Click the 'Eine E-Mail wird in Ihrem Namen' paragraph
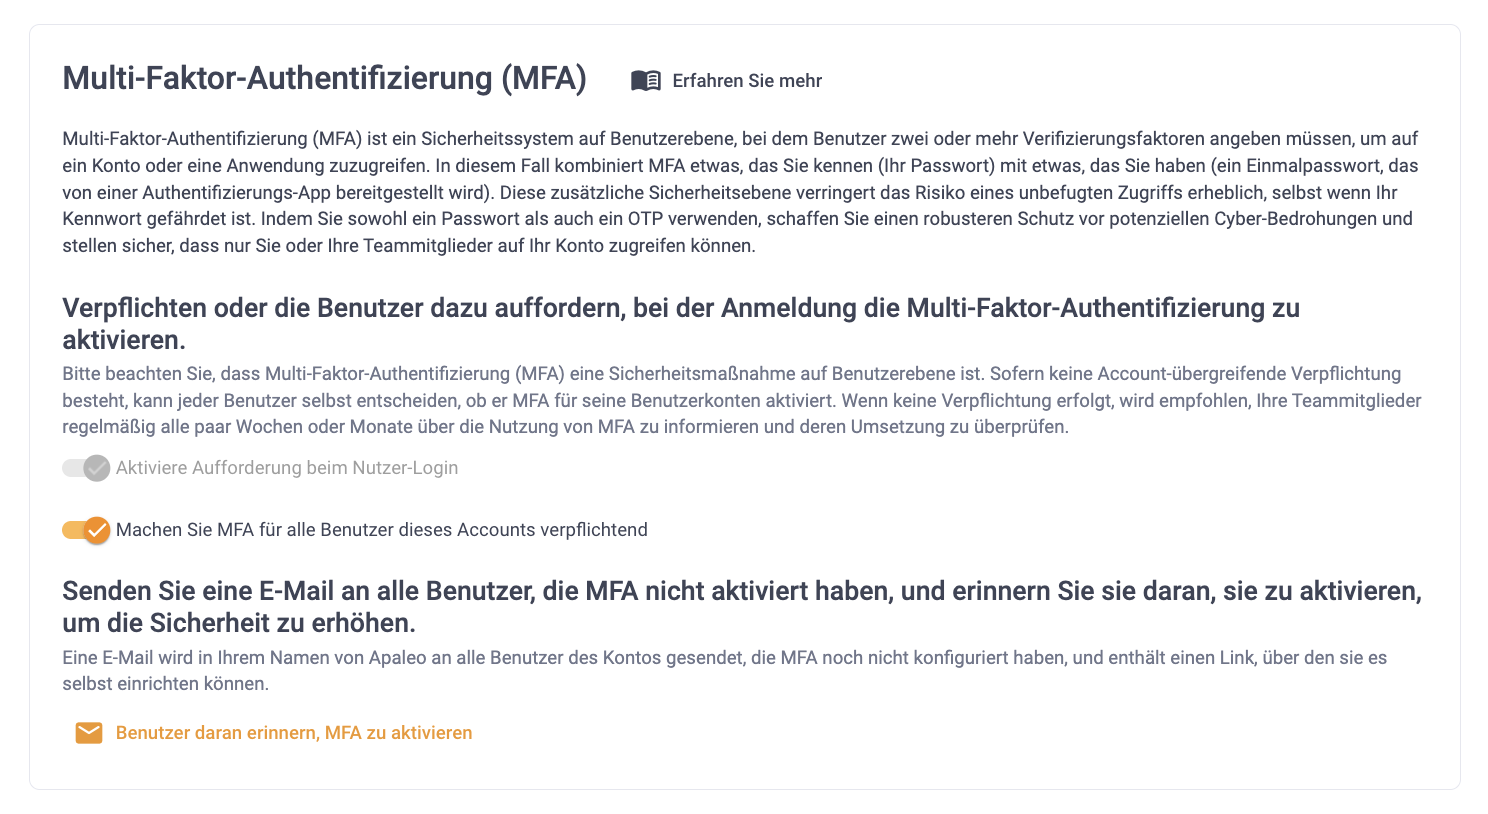Image resolution: width=1488 pixels, height=814 pixels. (725, 671)
